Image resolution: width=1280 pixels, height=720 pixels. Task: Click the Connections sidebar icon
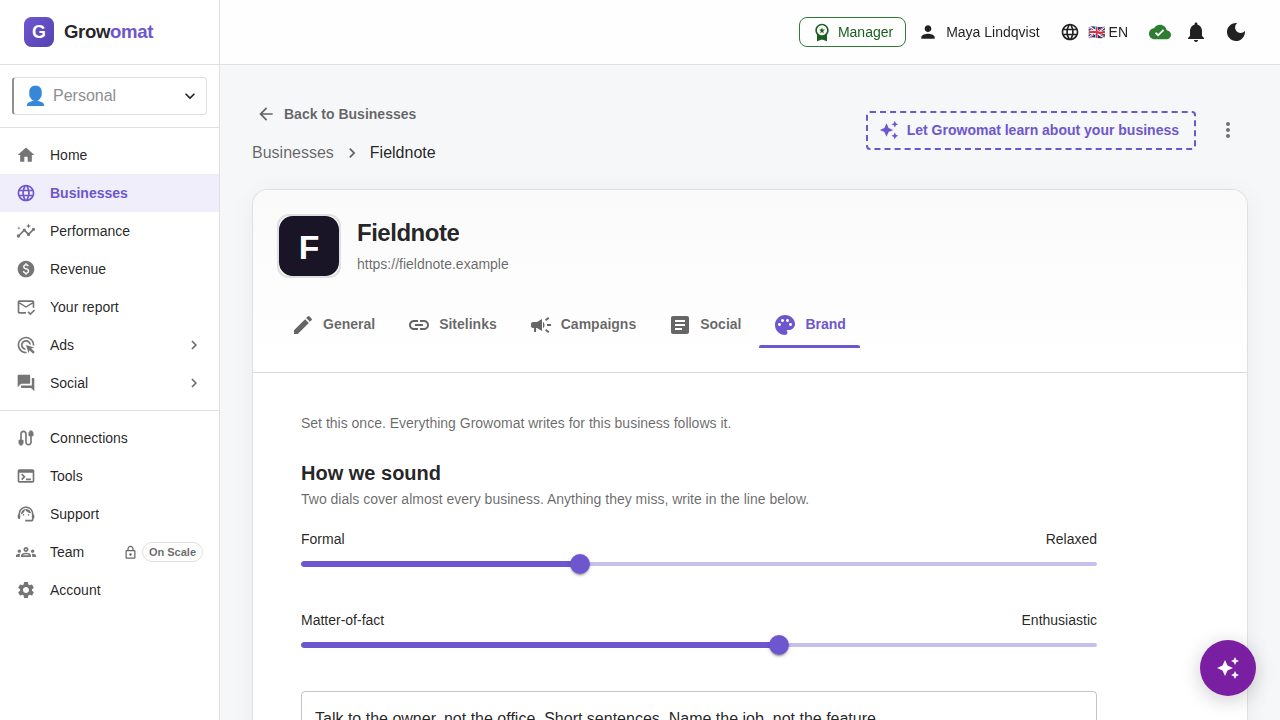click(x=27, y=438)
